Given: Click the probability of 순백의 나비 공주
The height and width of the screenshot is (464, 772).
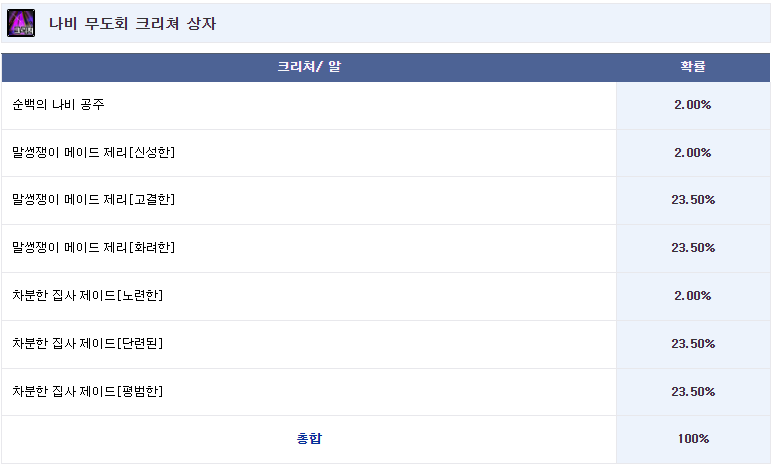Looking at the screenshot, I should click(692, 104).
